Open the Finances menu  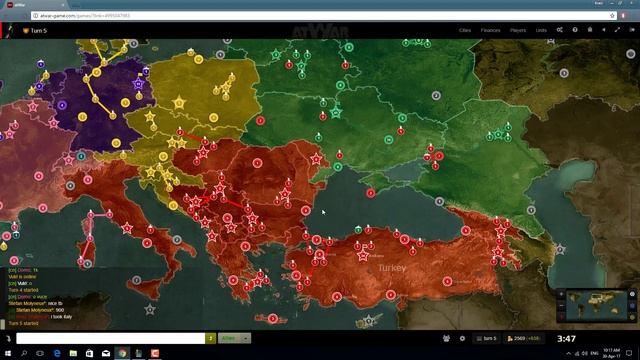click(x=490, y=30)
